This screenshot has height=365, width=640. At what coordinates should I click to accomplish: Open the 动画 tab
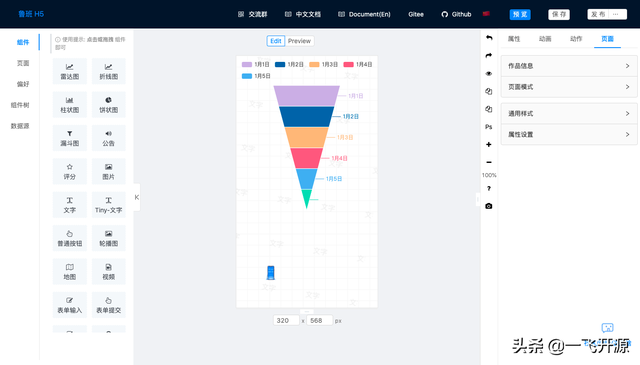(x=545, y=39)
